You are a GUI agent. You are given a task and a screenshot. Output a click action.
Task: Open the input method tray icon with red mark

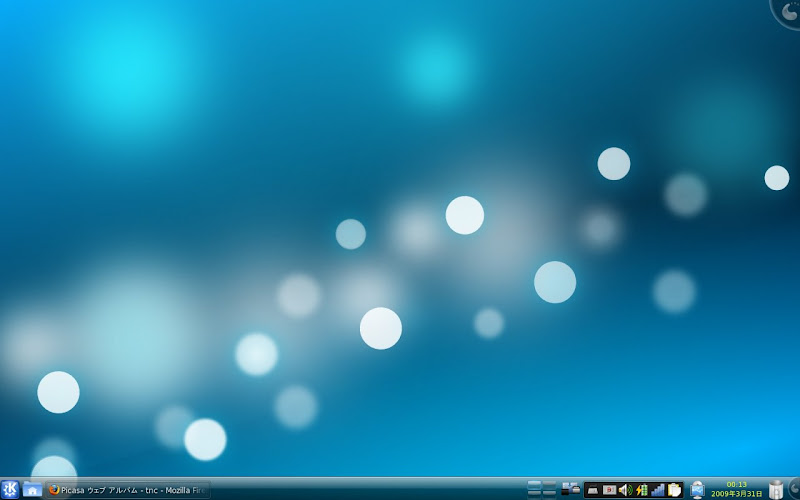609,490
